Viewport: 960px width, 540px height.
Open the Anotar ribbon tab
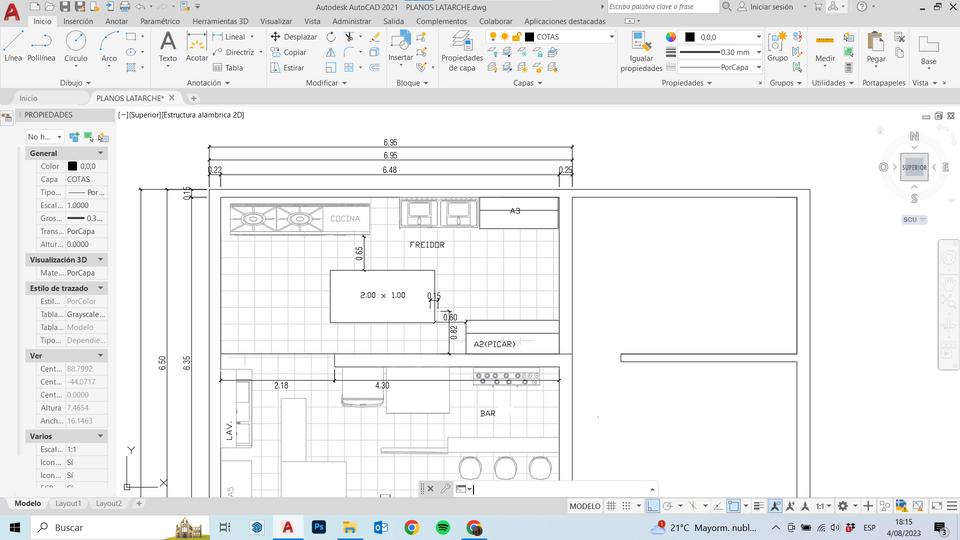pos(117,21)
